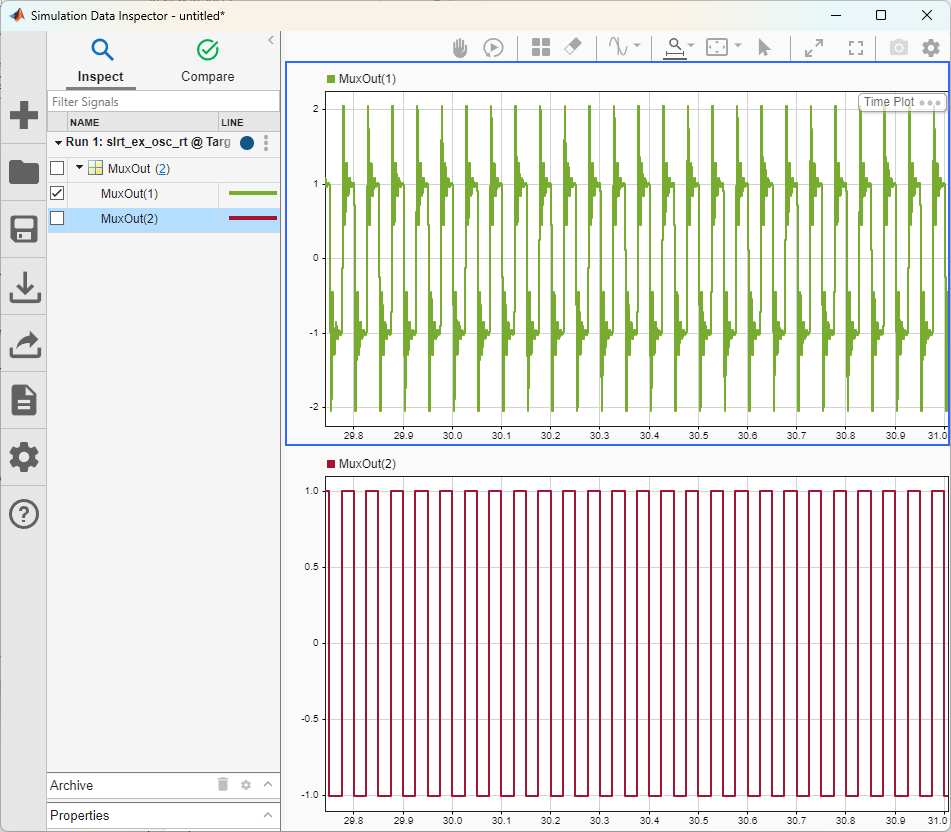Enable the MuxOut group checkbox

click(57, 168)
